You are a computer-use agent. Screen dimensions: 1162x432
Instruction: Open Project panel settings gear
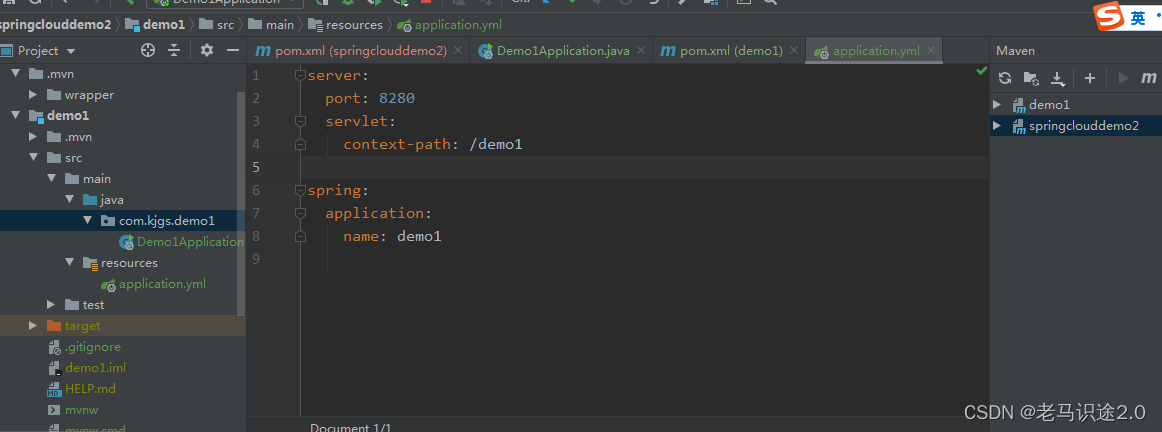tap(207, 50)
